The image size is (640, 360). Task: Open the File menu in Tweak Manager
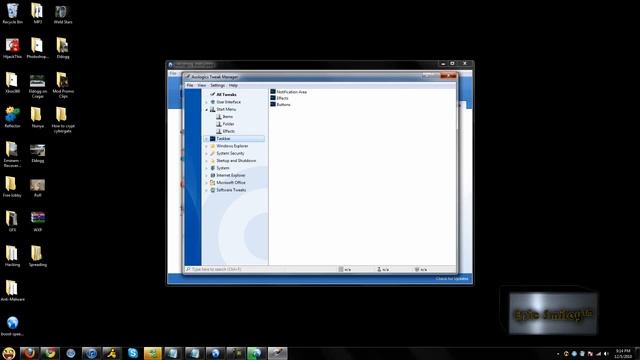coord(190,85)
